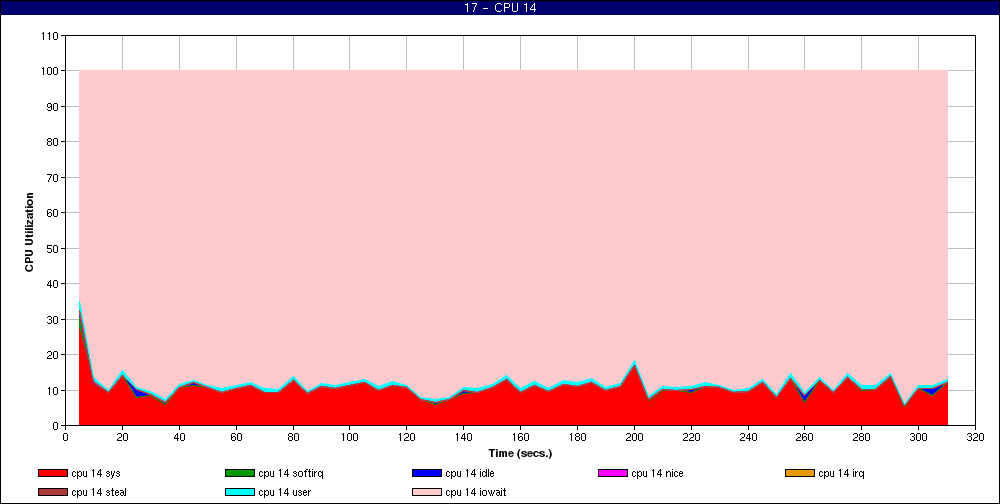Click the pink cpu 14 iowait legend swatch
Image resolution: width=1000 pixels, height=504 pixels.
click(427, 493)
